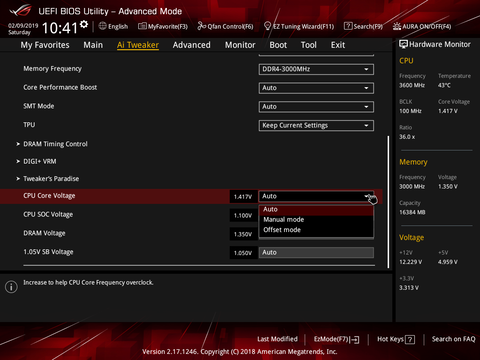Expand Tweaker's Paradise submenu
480x360 pixels.
coord(51,179)
